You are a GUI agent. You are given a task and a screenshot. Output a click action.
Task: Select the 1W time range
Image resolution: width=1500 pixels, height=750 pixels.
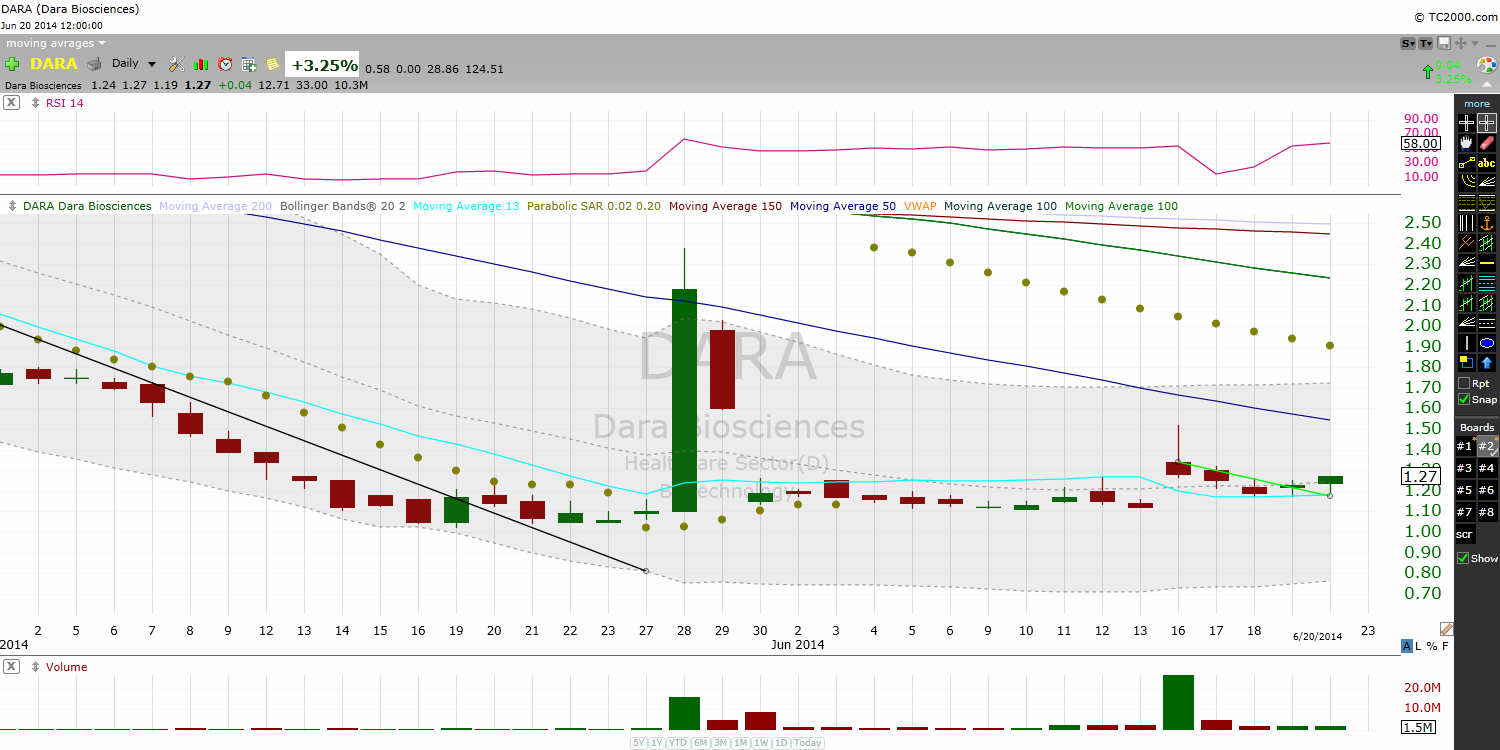(760, 743)
